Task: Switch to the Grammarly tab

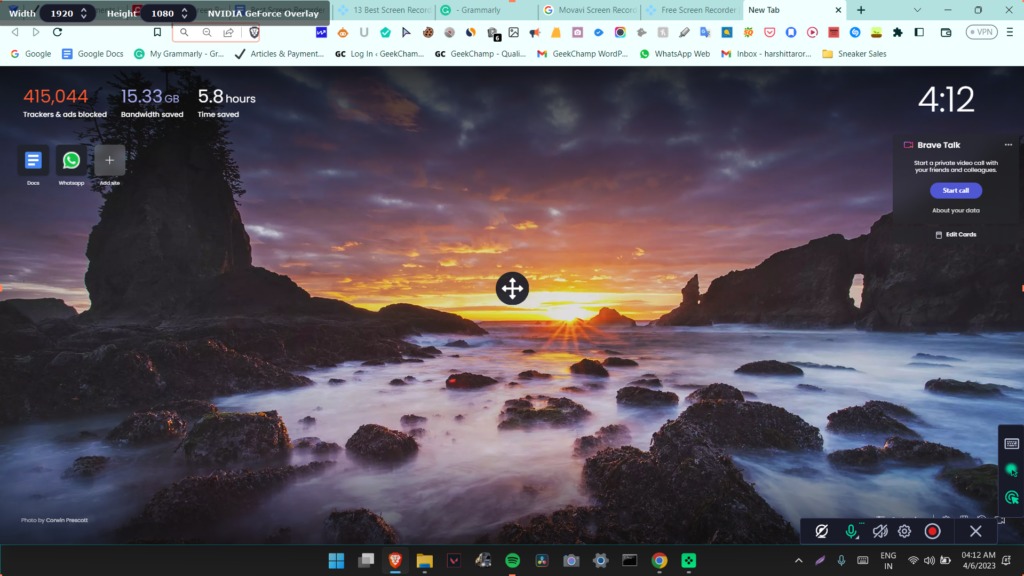Action: 486,10
